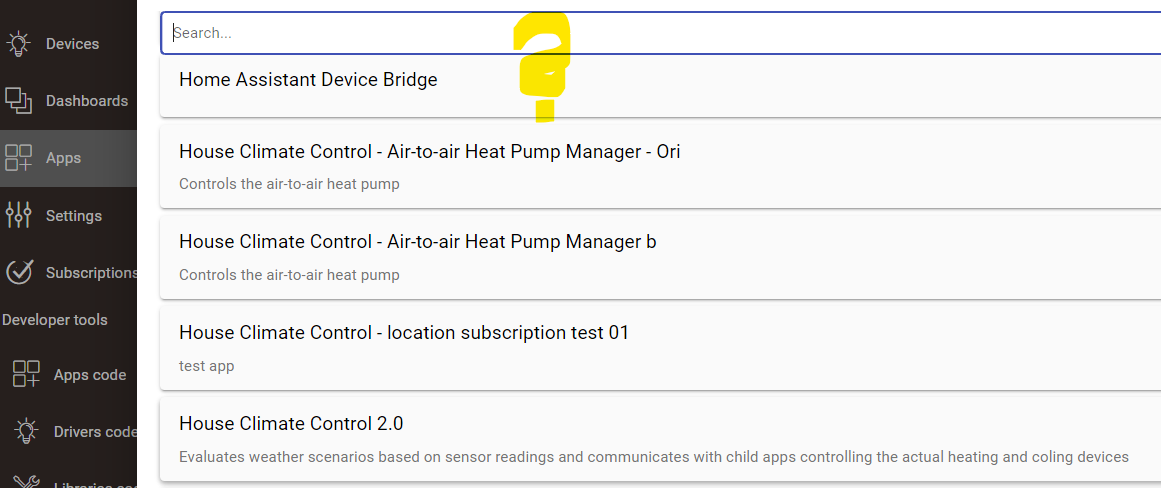Open Air-to-air Heat Pump Manager - Ori
1161x488 pixels.
point(430,152)
